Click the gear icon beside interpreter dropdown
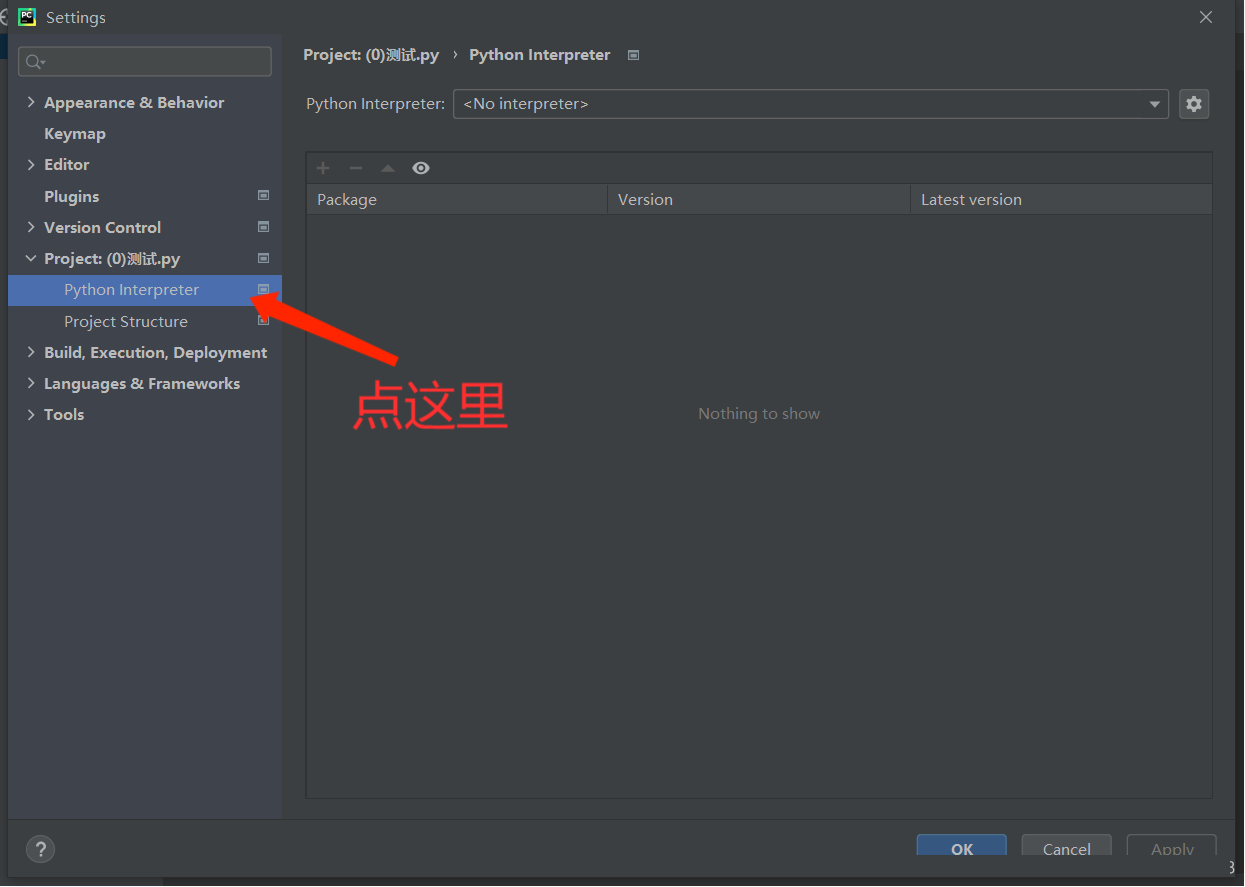Viewport: 1245px width, 887px height. coord(1194,104)
